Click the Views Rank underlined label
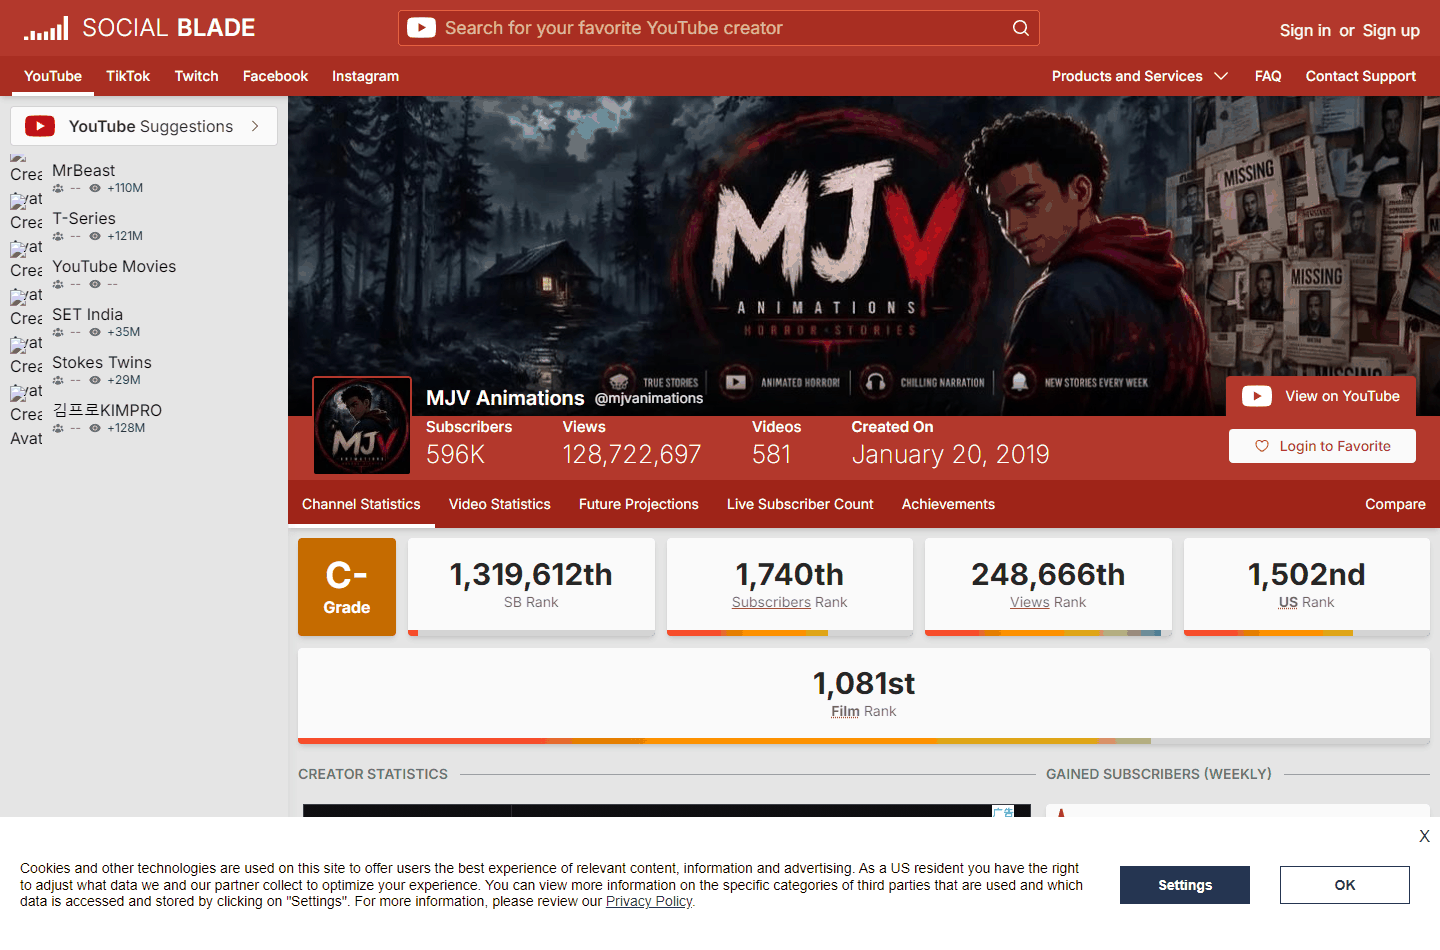This screenshot has height=950, width=1440. point(1030,602)
